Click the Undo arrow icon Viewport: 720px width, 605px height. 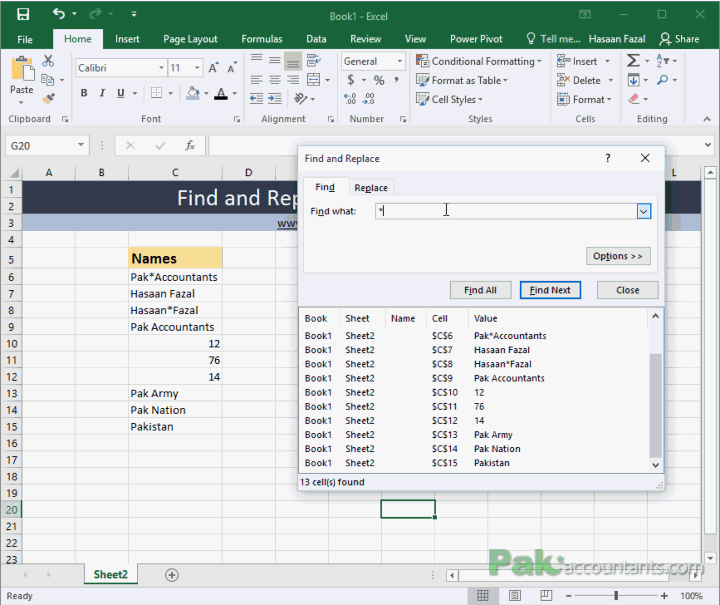pyautogui.click(x=59, y=14)
